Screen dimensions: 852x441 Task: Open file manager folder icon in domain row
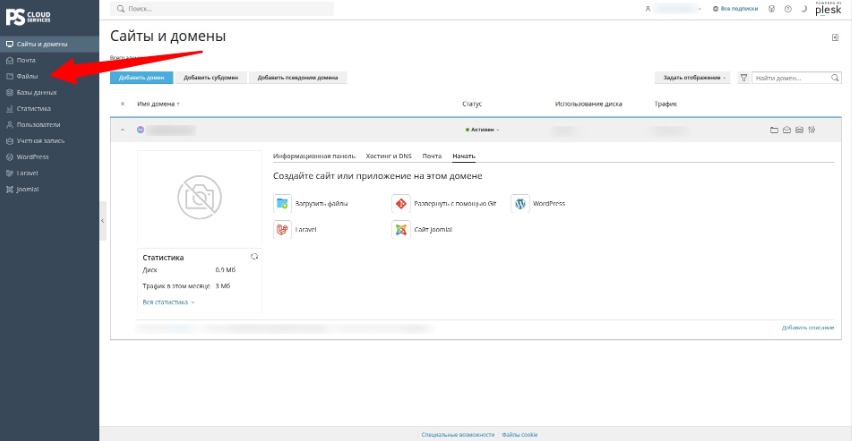tap(774, 130)
